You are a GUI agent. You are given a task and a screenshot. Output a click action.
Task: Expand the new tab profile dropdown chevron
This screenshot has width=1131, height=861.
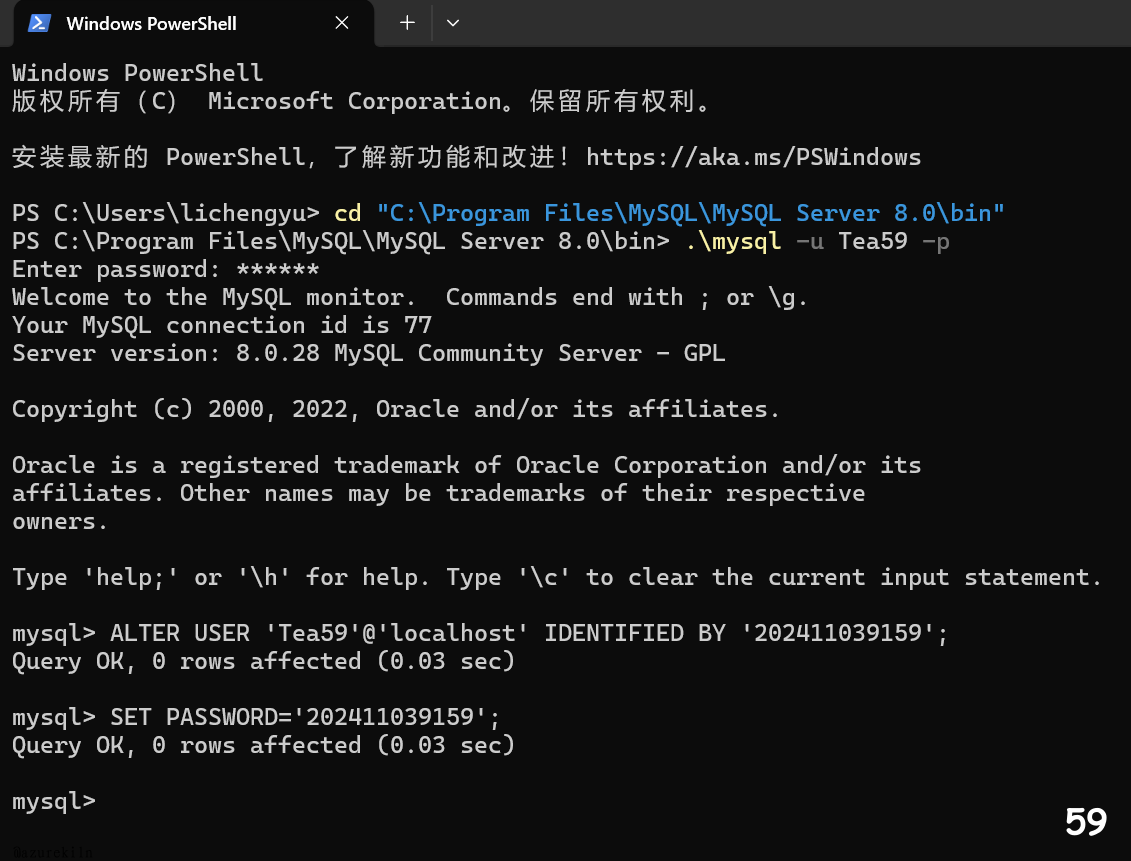pos(453,23)
